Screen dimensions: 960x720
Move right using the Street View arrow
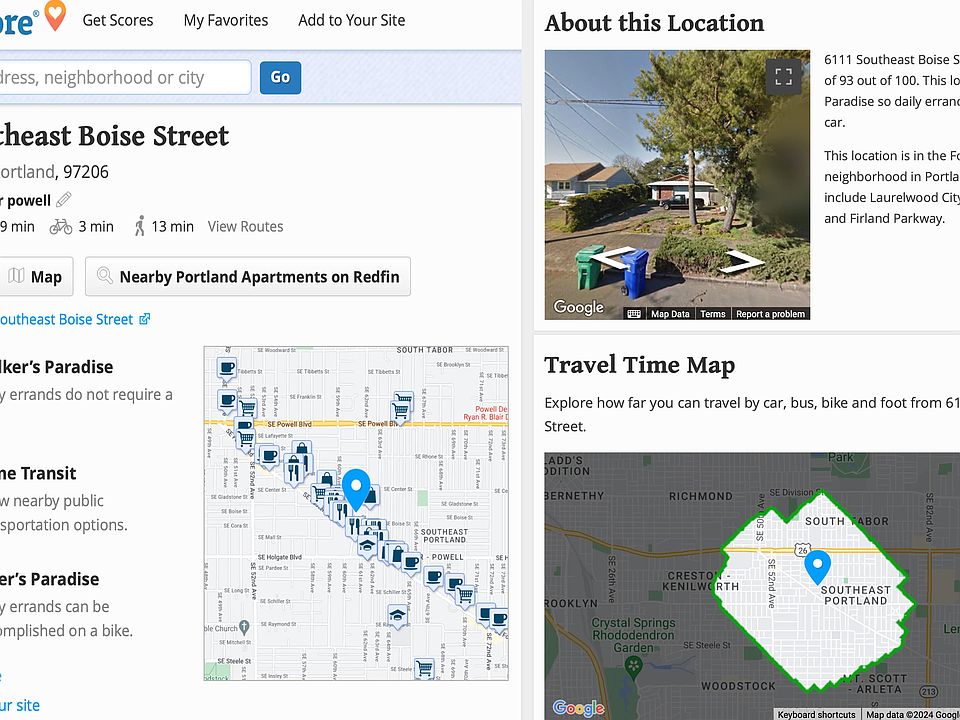(x=744, y=262)
